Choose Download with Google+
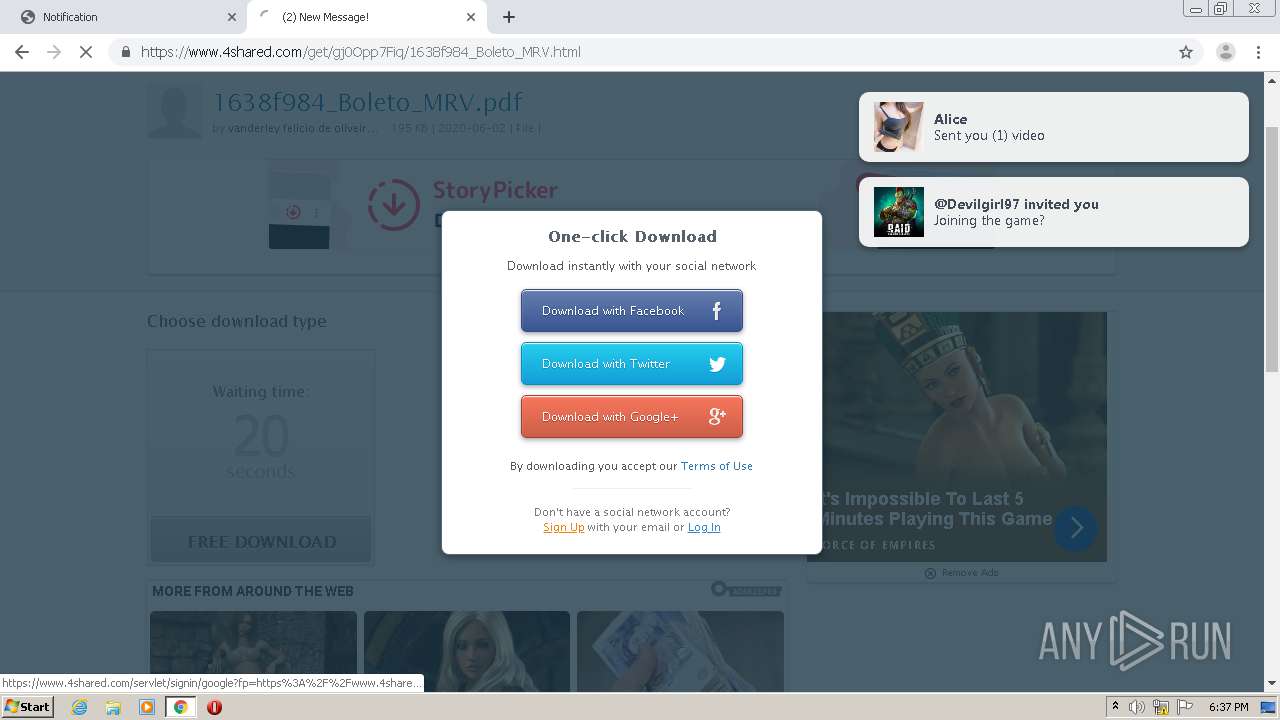This screenshot has height=720, width=1280. [x=632, y=417]
